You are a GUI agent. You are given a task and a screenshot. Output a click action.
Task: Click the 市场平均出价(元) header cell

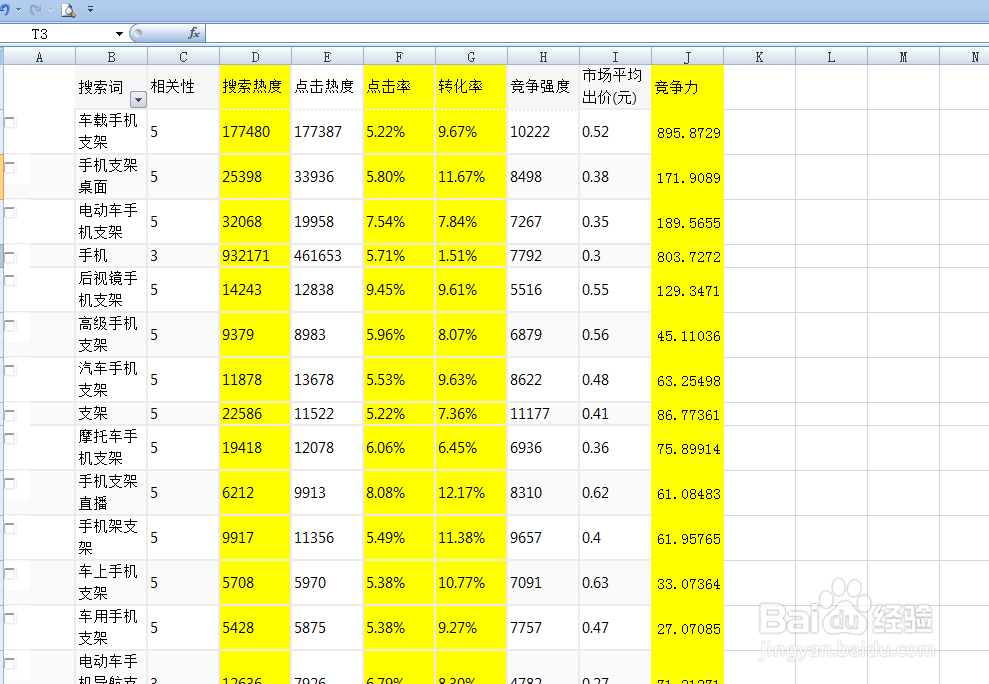(615, 86)
